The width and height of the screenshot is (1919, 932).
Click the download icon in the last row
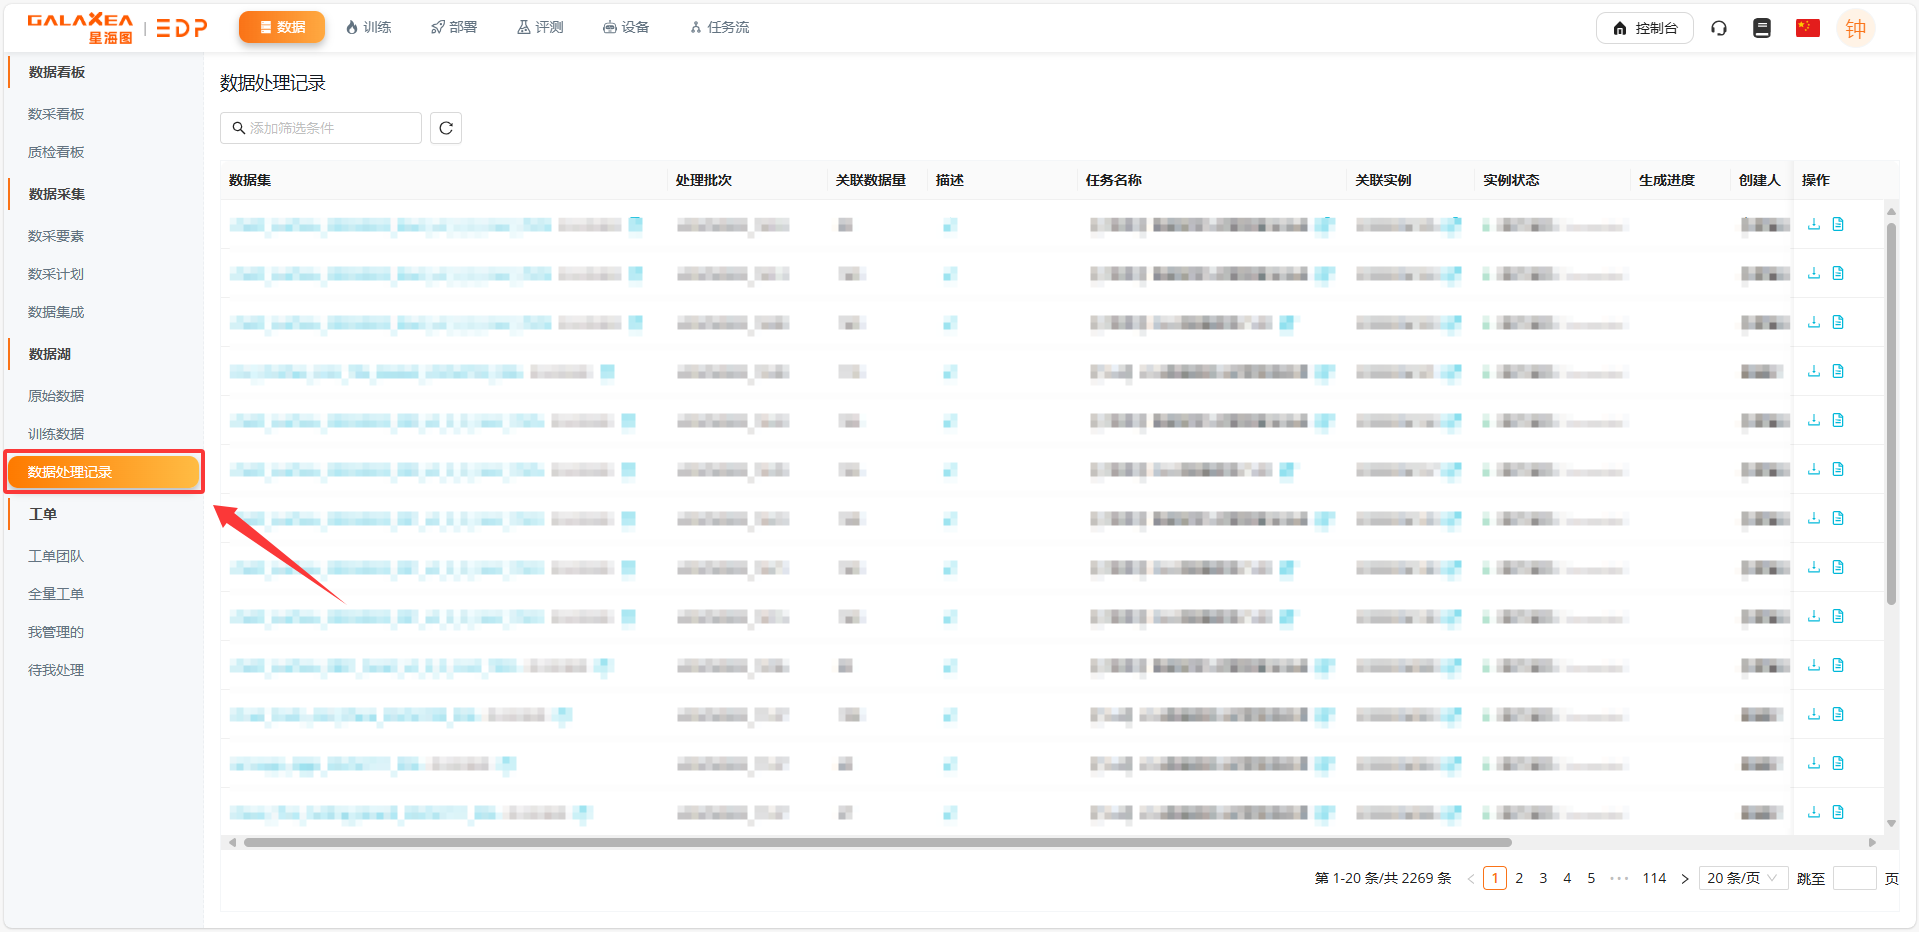point(1814,812)
